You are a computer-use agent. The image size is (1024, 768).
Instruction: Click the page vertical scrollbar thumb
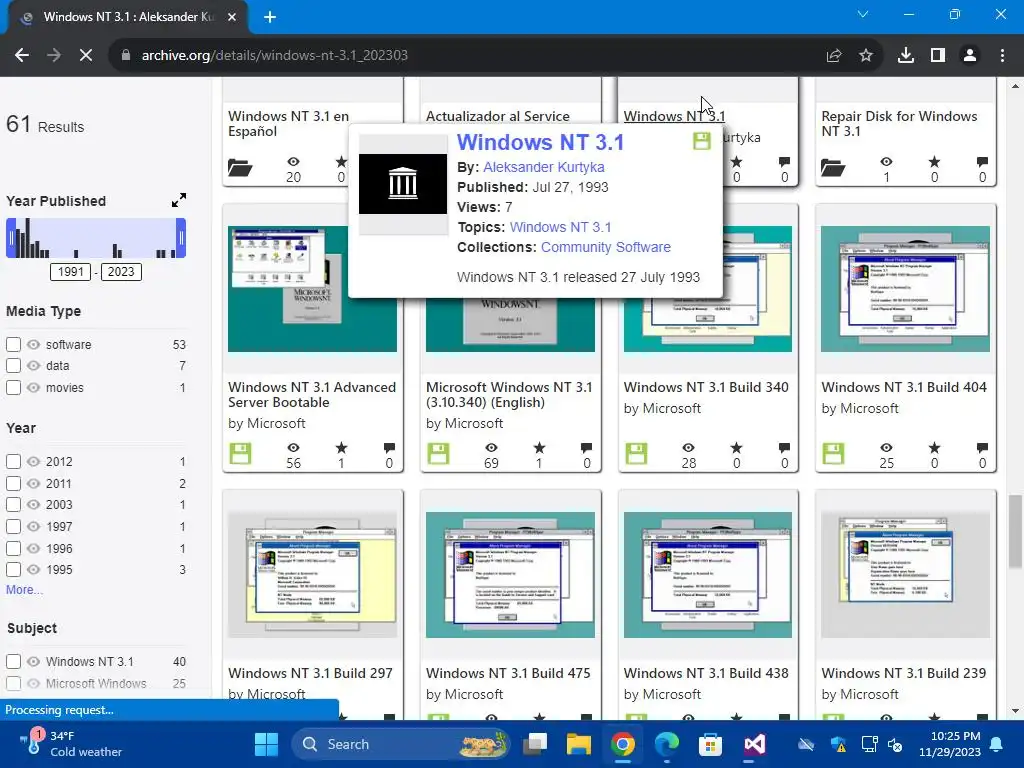click(x=1014, y=532)
